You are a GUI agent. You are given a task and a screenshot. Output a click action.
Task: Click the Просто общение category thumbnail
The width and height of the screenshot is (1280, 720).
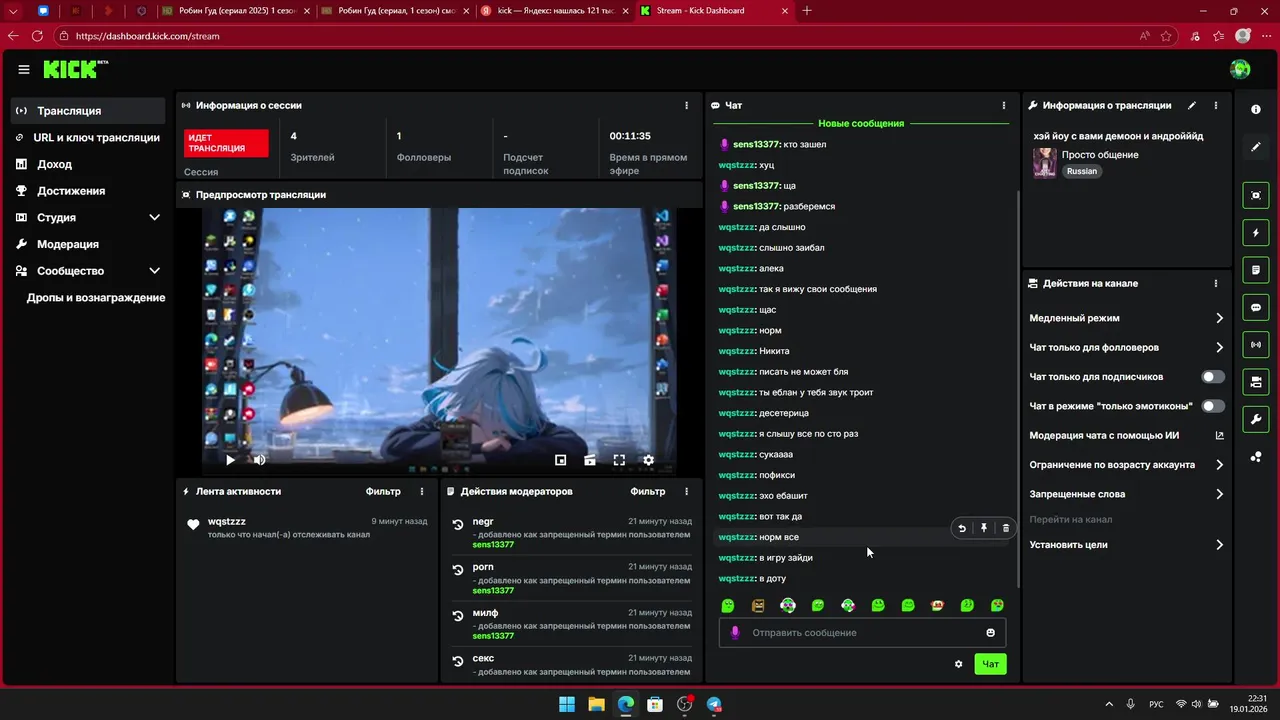click(1045, 163)
